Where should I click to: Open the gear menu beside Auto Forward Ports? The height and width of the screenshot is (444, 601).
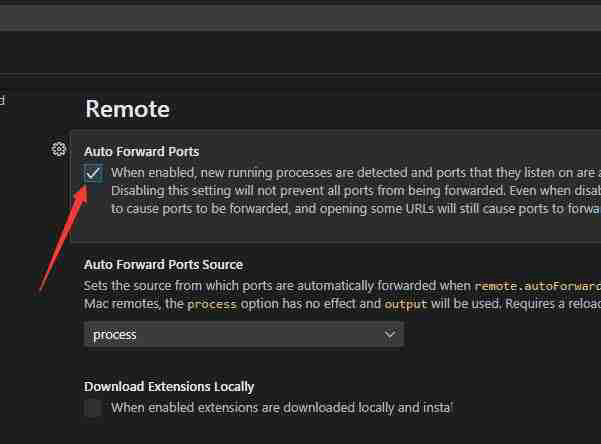pos(59,150)
